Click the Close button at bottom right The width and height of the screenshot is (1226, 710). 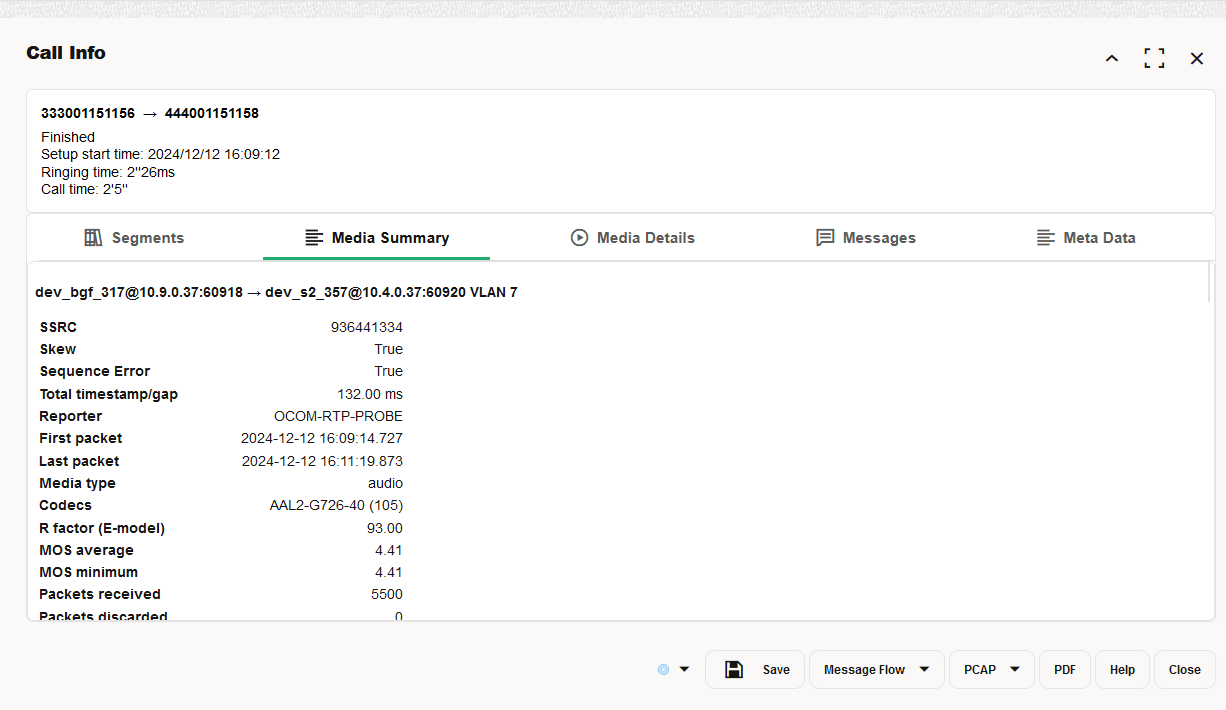click(x=1184, y=669)
